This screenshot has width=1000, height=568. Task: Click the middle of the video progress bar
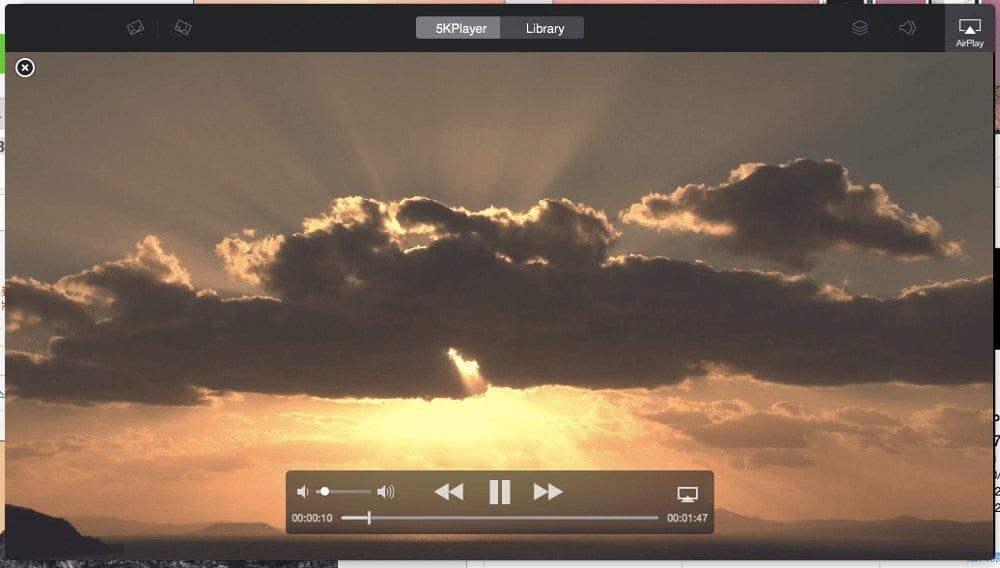[x=500, y=518]
